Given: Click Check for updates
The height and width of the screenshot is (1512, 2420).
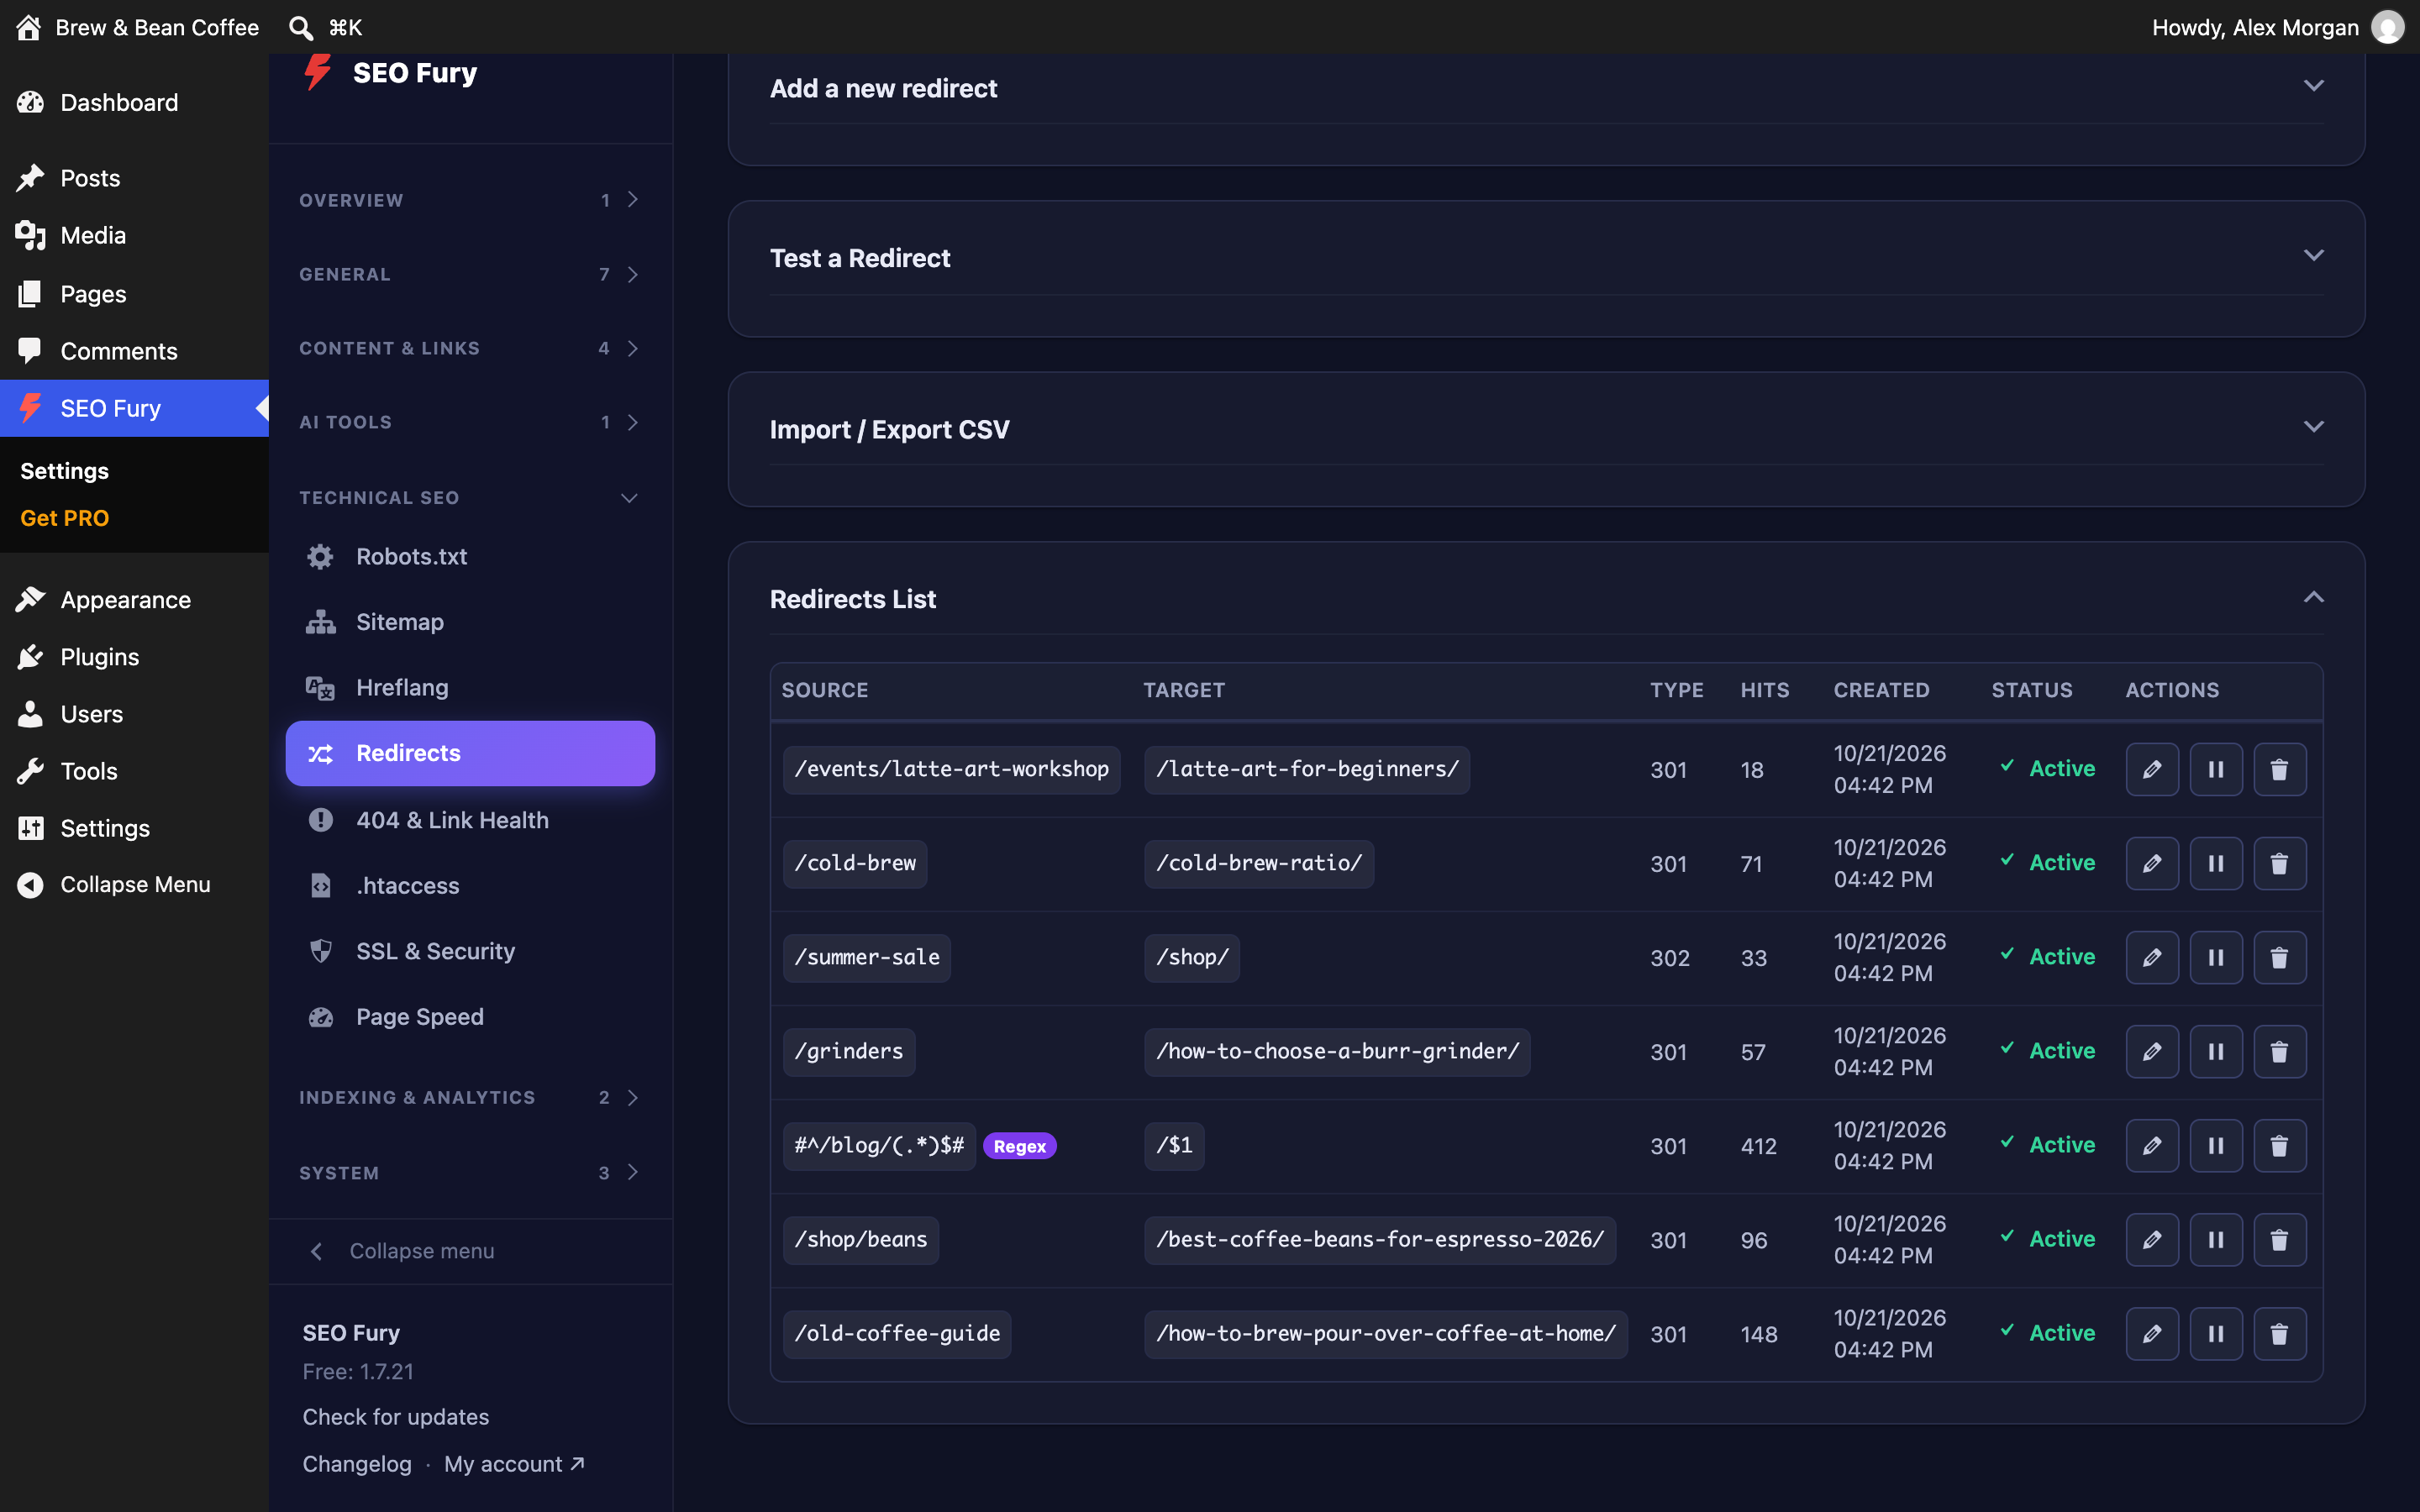Looking at the screenshot, I should (396, 1417).
